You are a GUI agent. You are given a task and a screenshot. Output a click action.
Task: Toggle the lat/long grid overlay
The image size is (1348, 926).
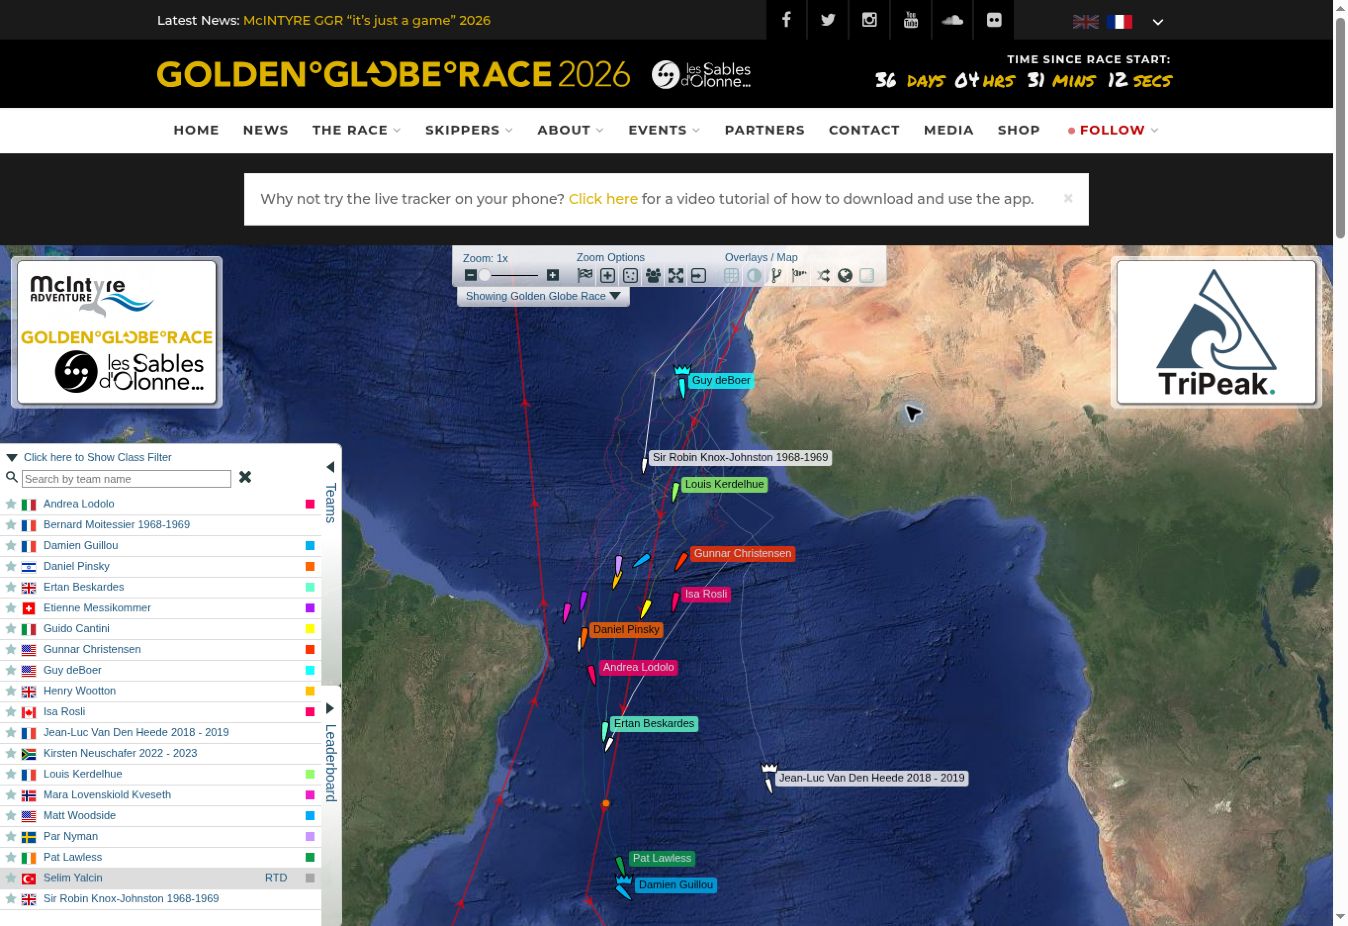coord(731,276)
